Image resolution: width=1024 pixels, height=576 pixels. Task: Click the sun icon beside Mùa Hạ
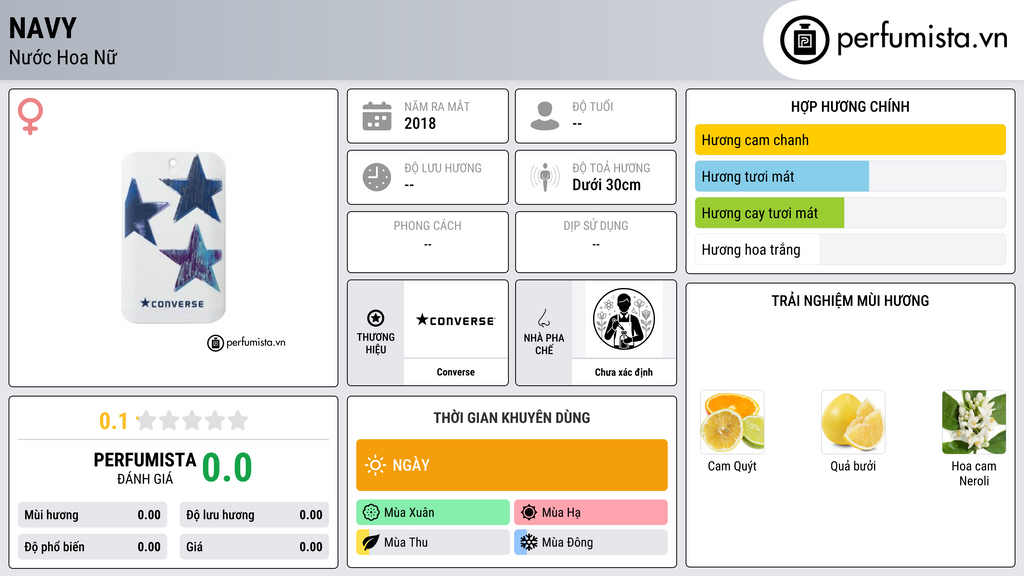coord(529,513)
